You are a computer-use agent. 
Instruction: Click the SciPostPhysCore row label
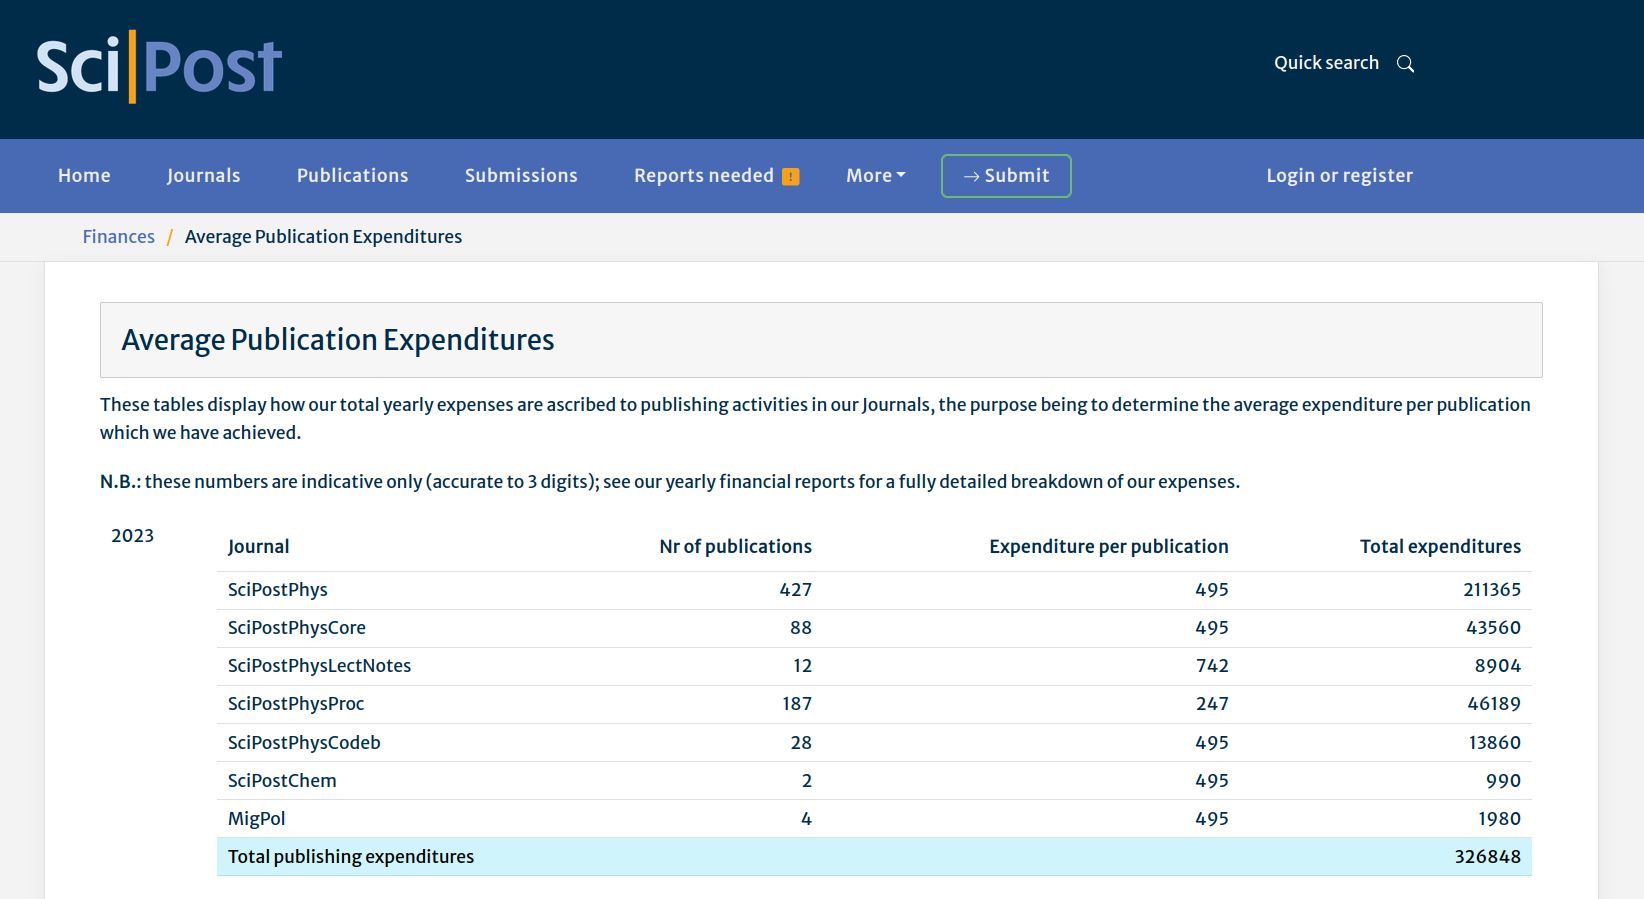pyautogui.click(x=297, y=628)
